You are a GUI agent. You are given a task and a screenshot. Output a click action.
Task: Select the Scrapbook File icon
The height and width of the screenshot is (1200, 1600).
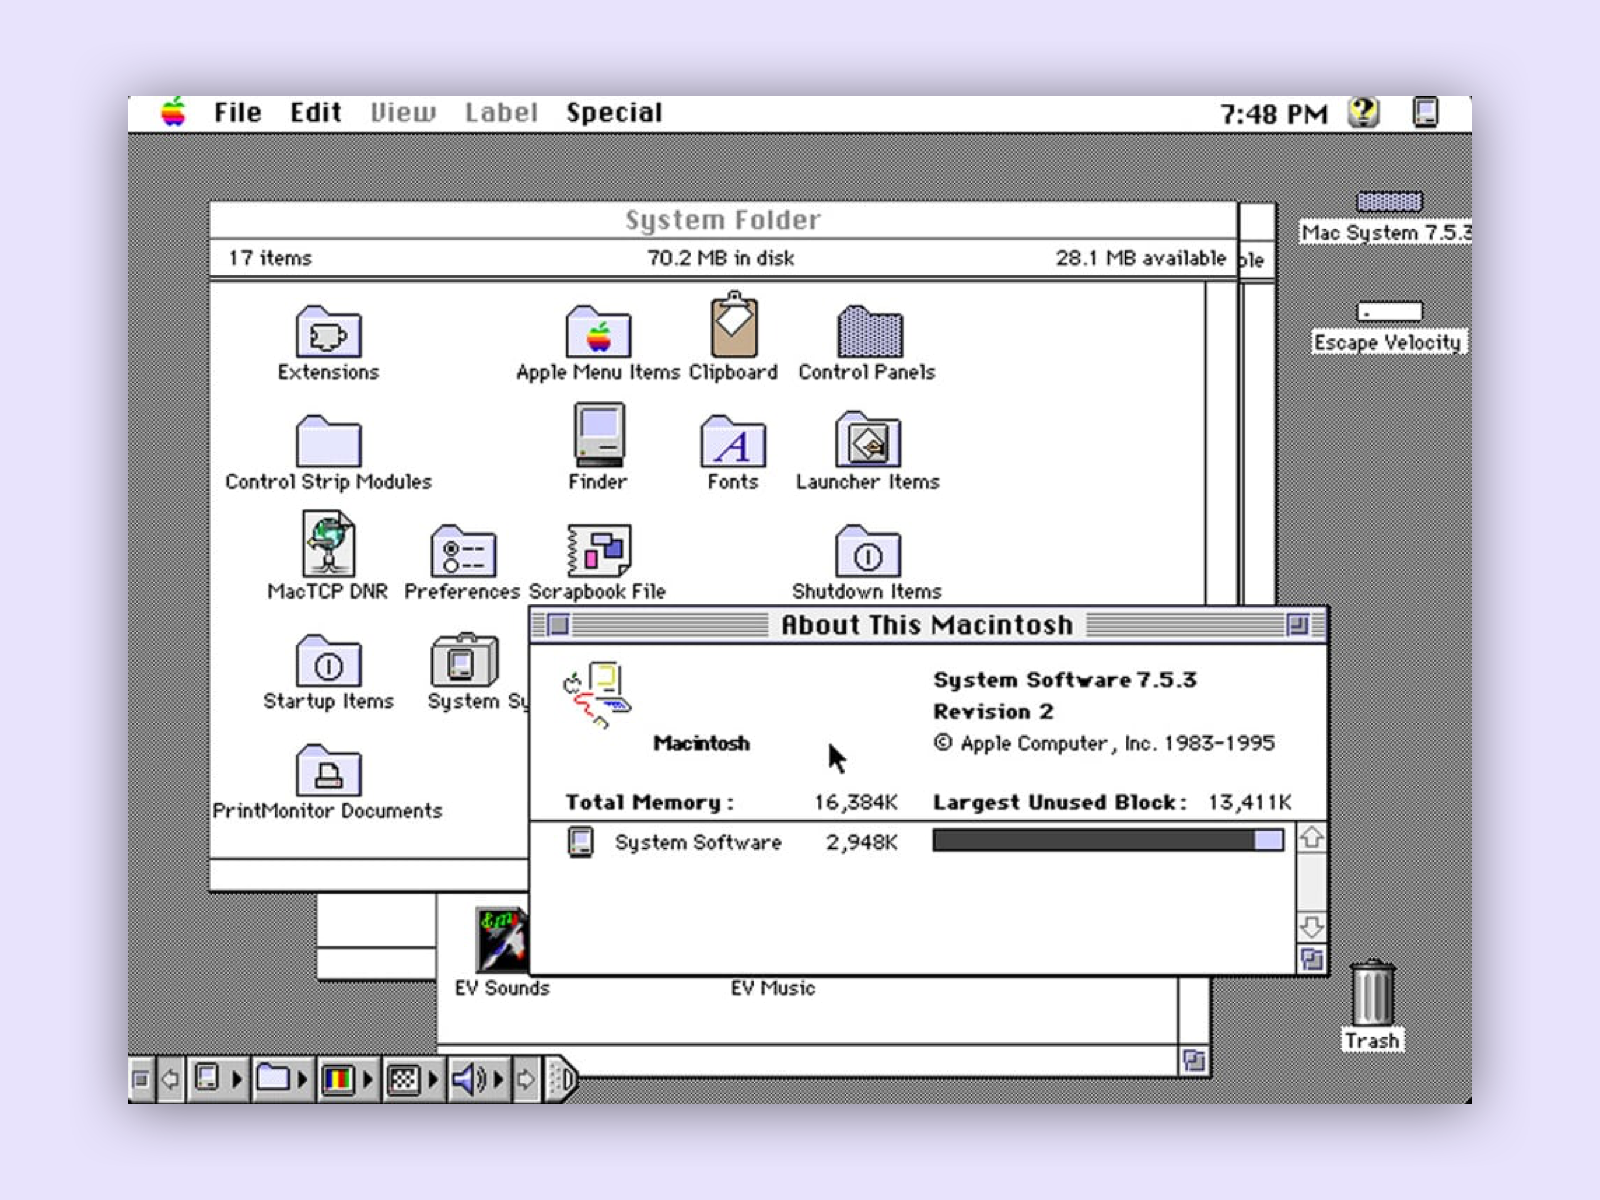pyautogui.click(x=598, y=550)
